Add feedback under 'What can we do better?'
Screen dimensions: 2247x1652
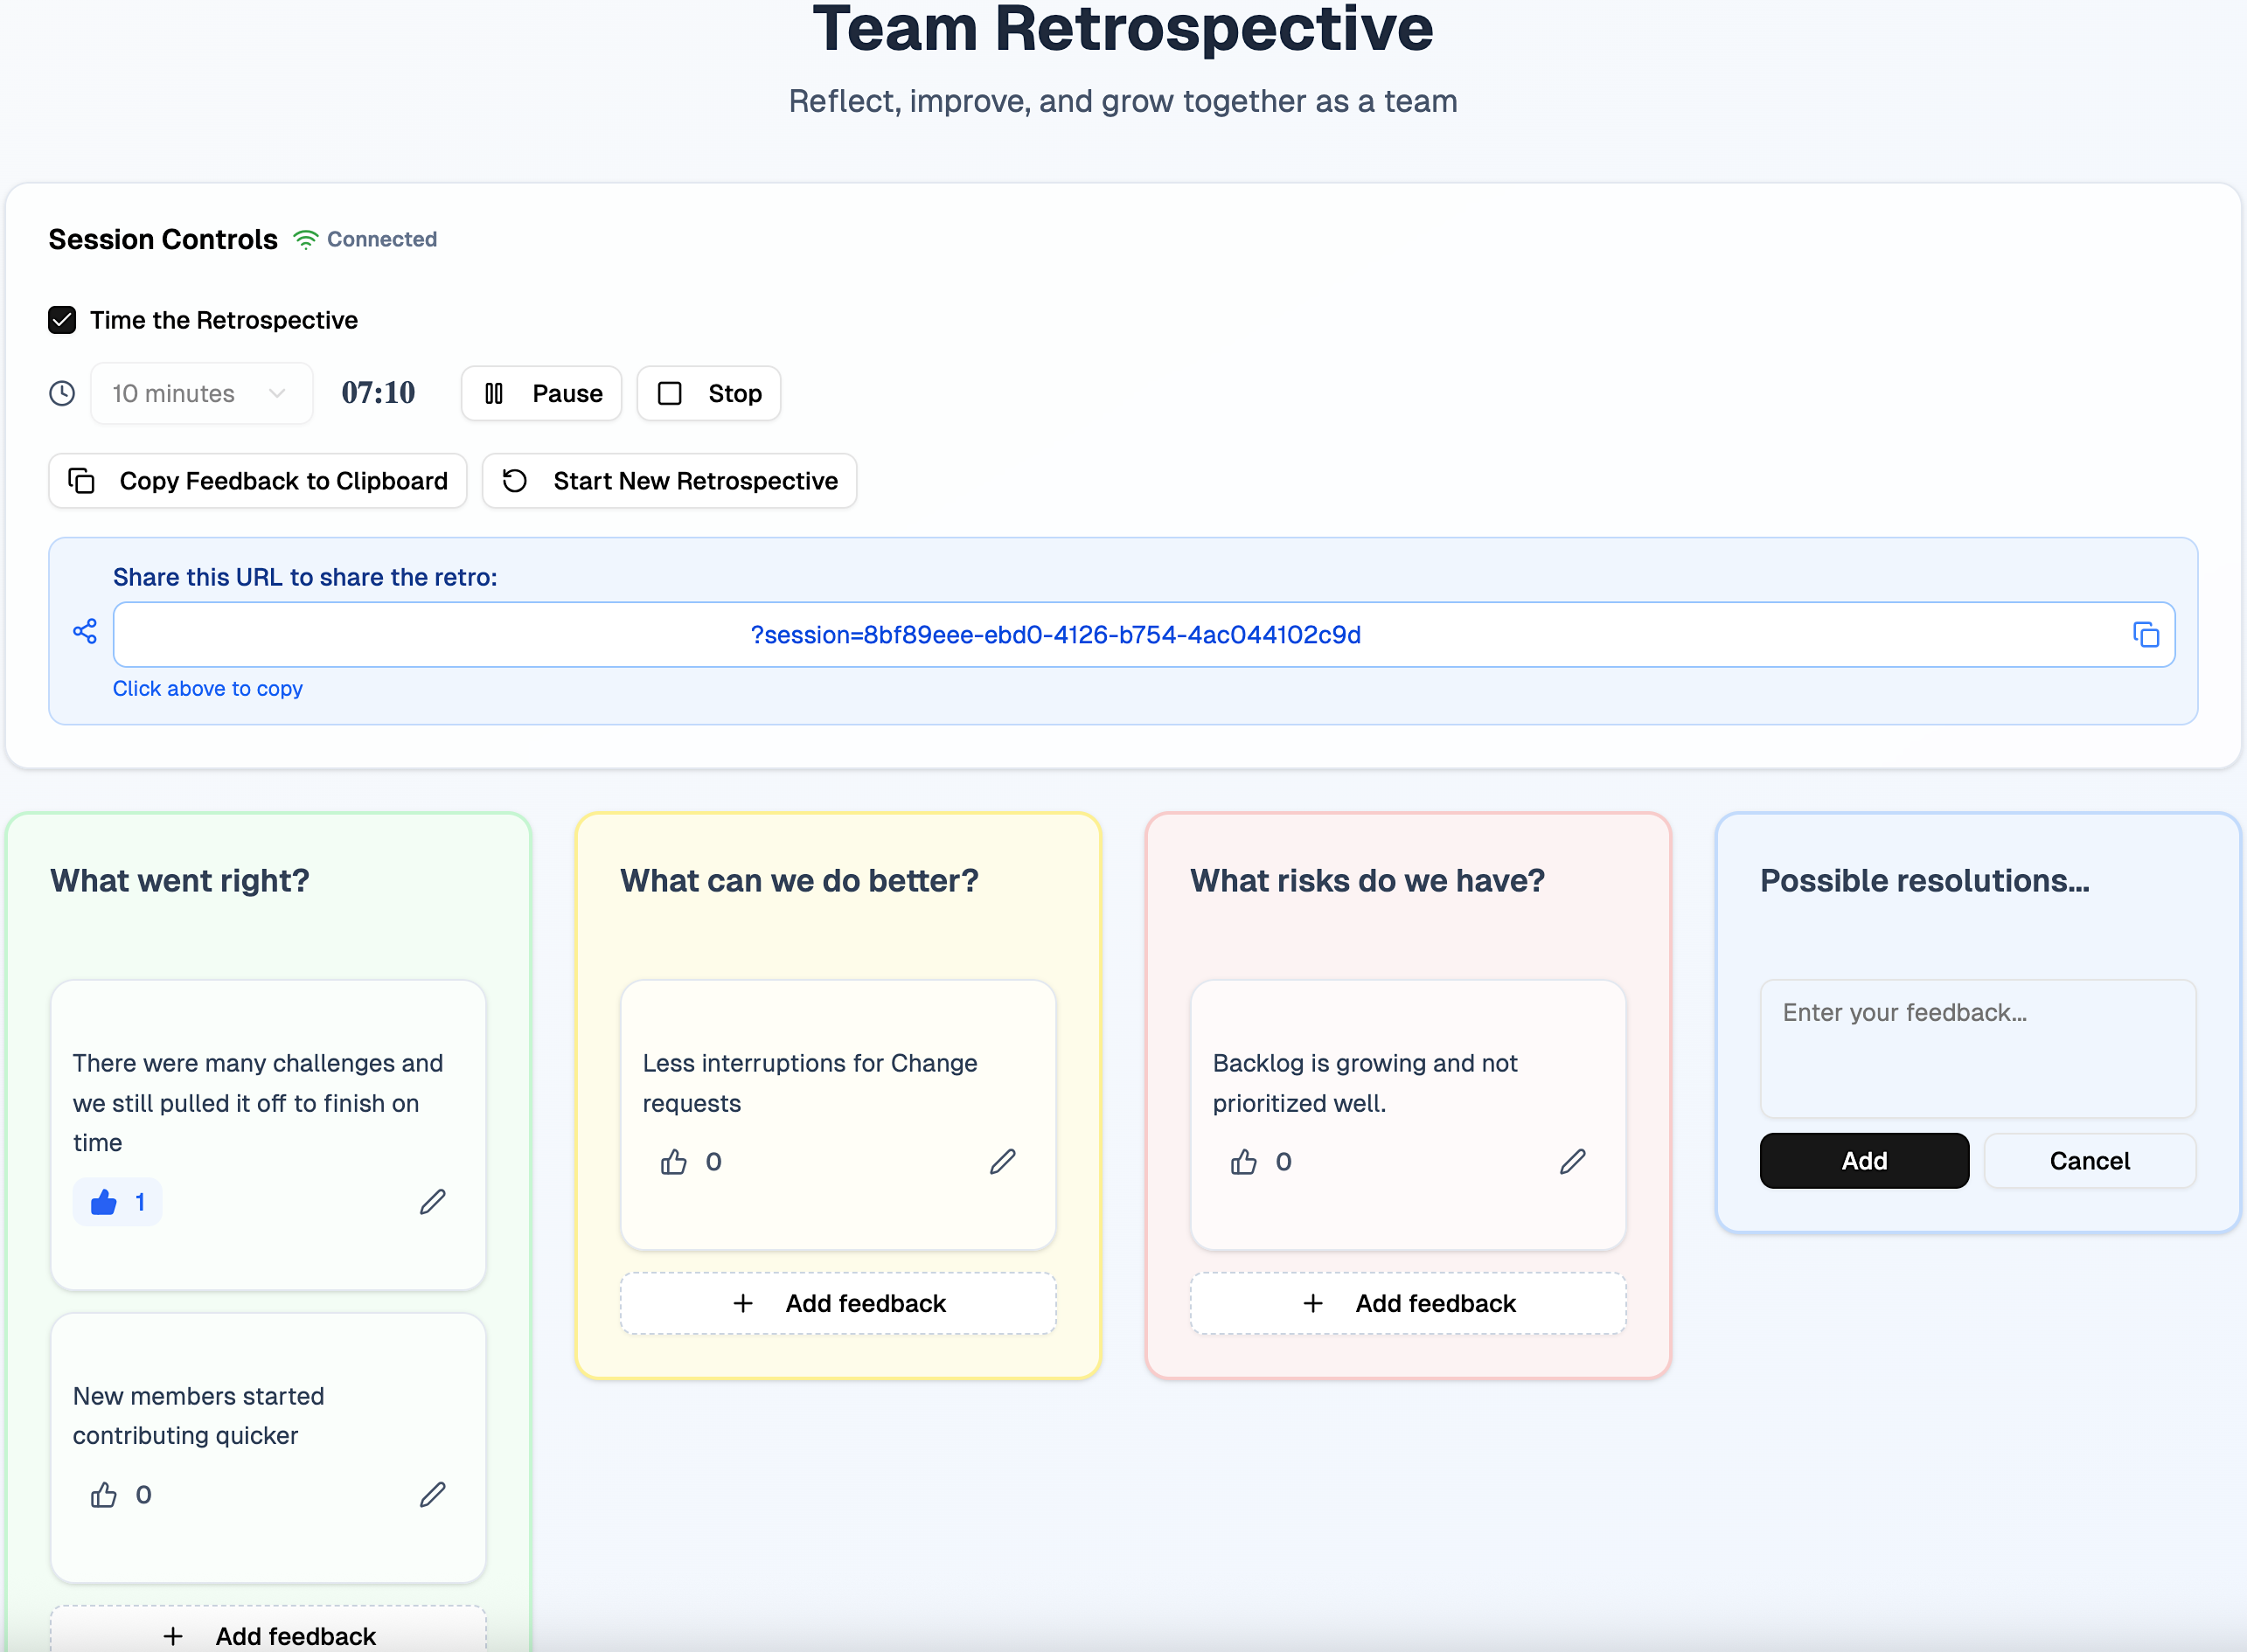coord(838,1303)
